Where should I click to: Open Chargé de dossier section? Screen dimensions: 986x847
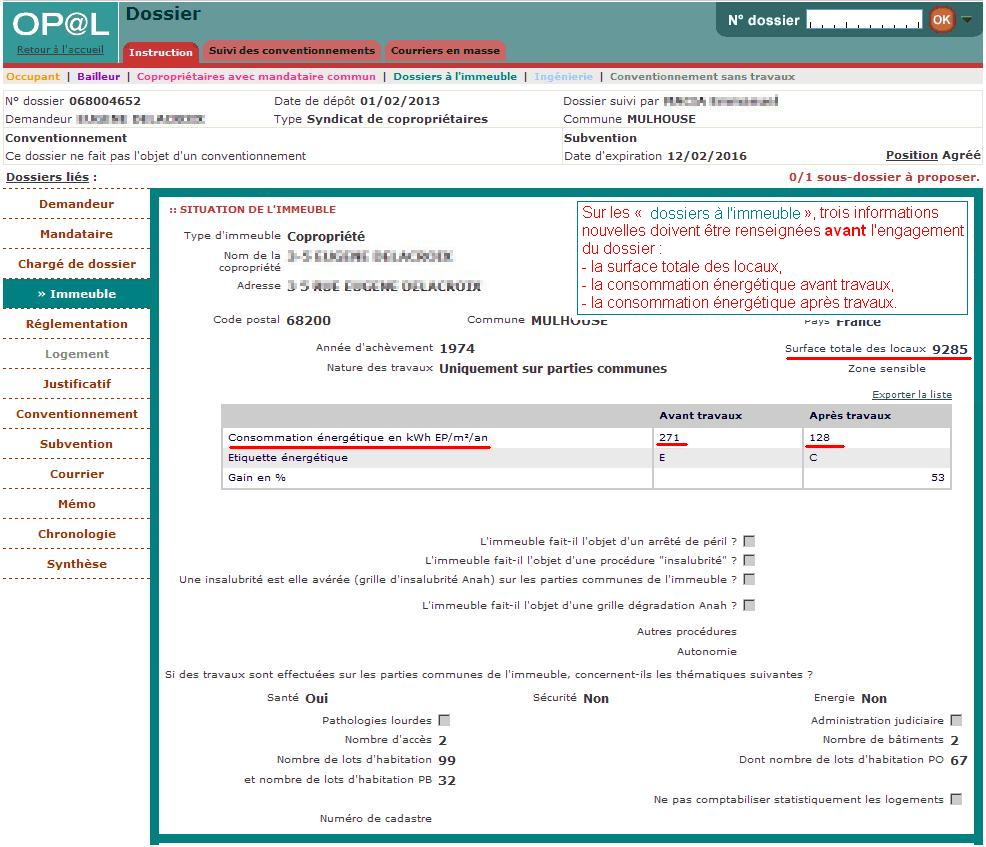click(x=77, y=264)
